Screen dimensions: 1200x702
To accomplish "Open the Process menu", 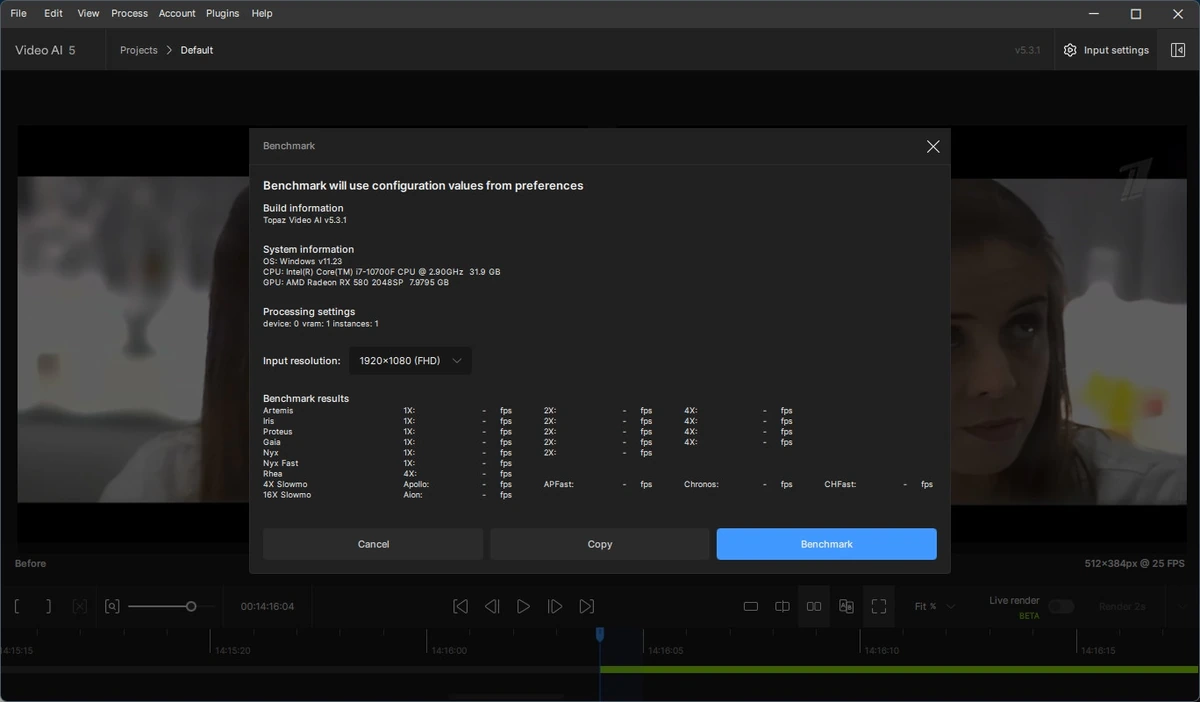I will (x=129, y=13).
